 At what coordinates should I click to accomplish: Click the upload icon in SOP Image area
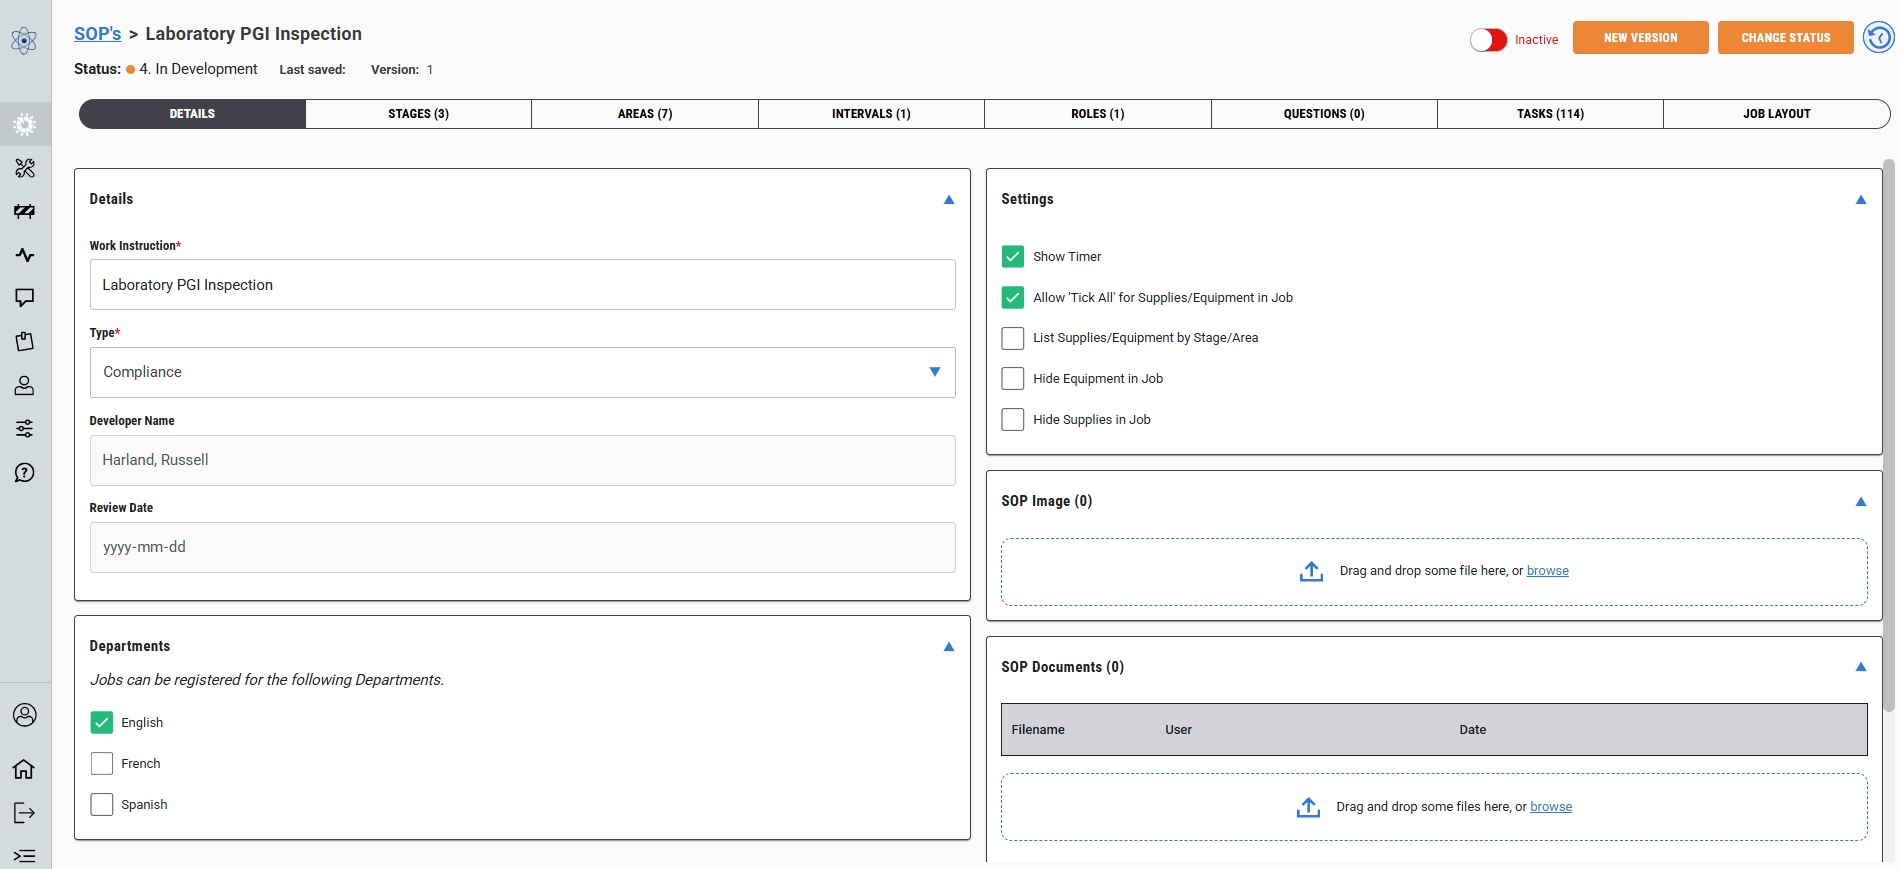(1311, 571)
